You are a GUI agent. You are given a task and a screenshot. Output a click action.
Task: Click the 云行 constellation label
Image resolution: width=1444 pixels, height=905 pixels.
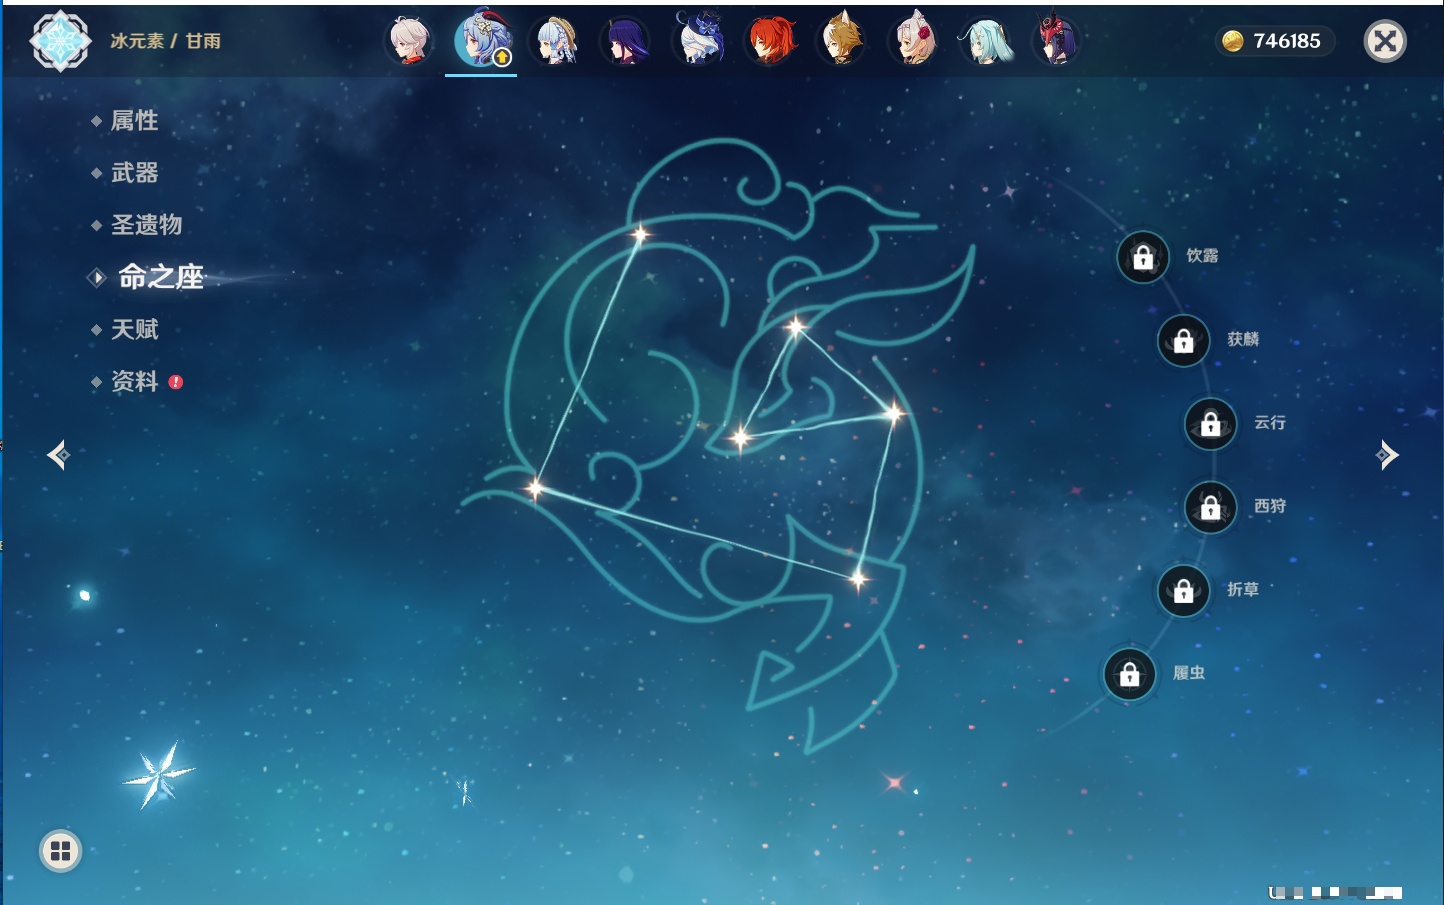coord(1270,423)
